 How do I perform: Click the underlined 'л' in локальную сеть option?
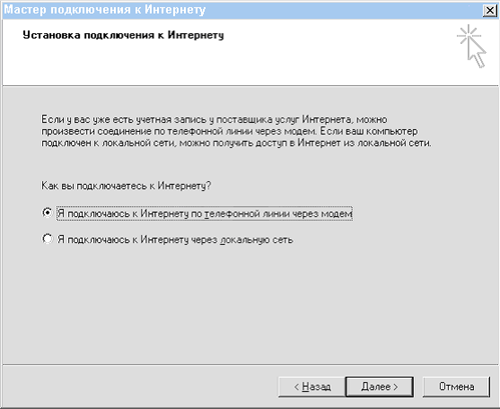(223, 240)
